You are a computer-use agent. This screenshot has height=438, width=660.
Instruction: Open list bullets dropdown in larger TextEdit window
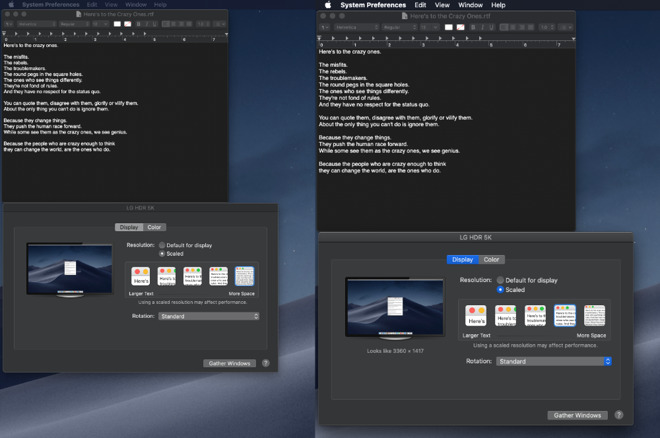coord(565,27)
